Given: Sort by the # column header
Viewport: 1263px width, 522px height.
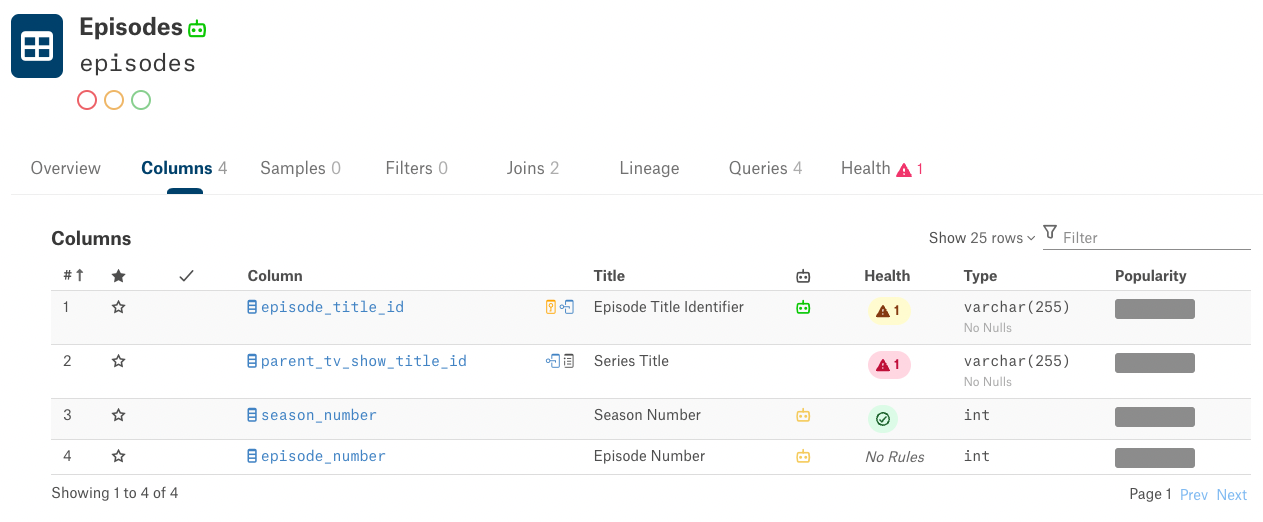Looking at the screenshot, I should click(x=73, y=276).
